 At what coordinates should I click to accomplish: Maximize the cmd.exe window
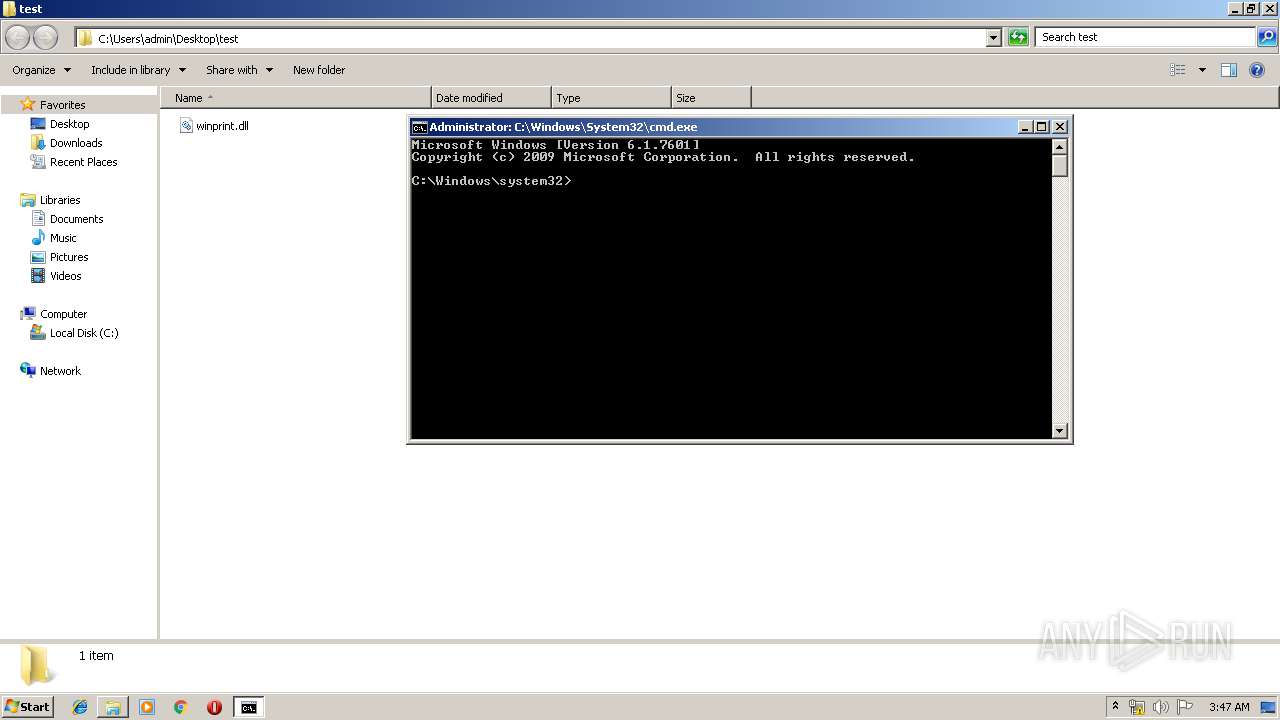1042,127
